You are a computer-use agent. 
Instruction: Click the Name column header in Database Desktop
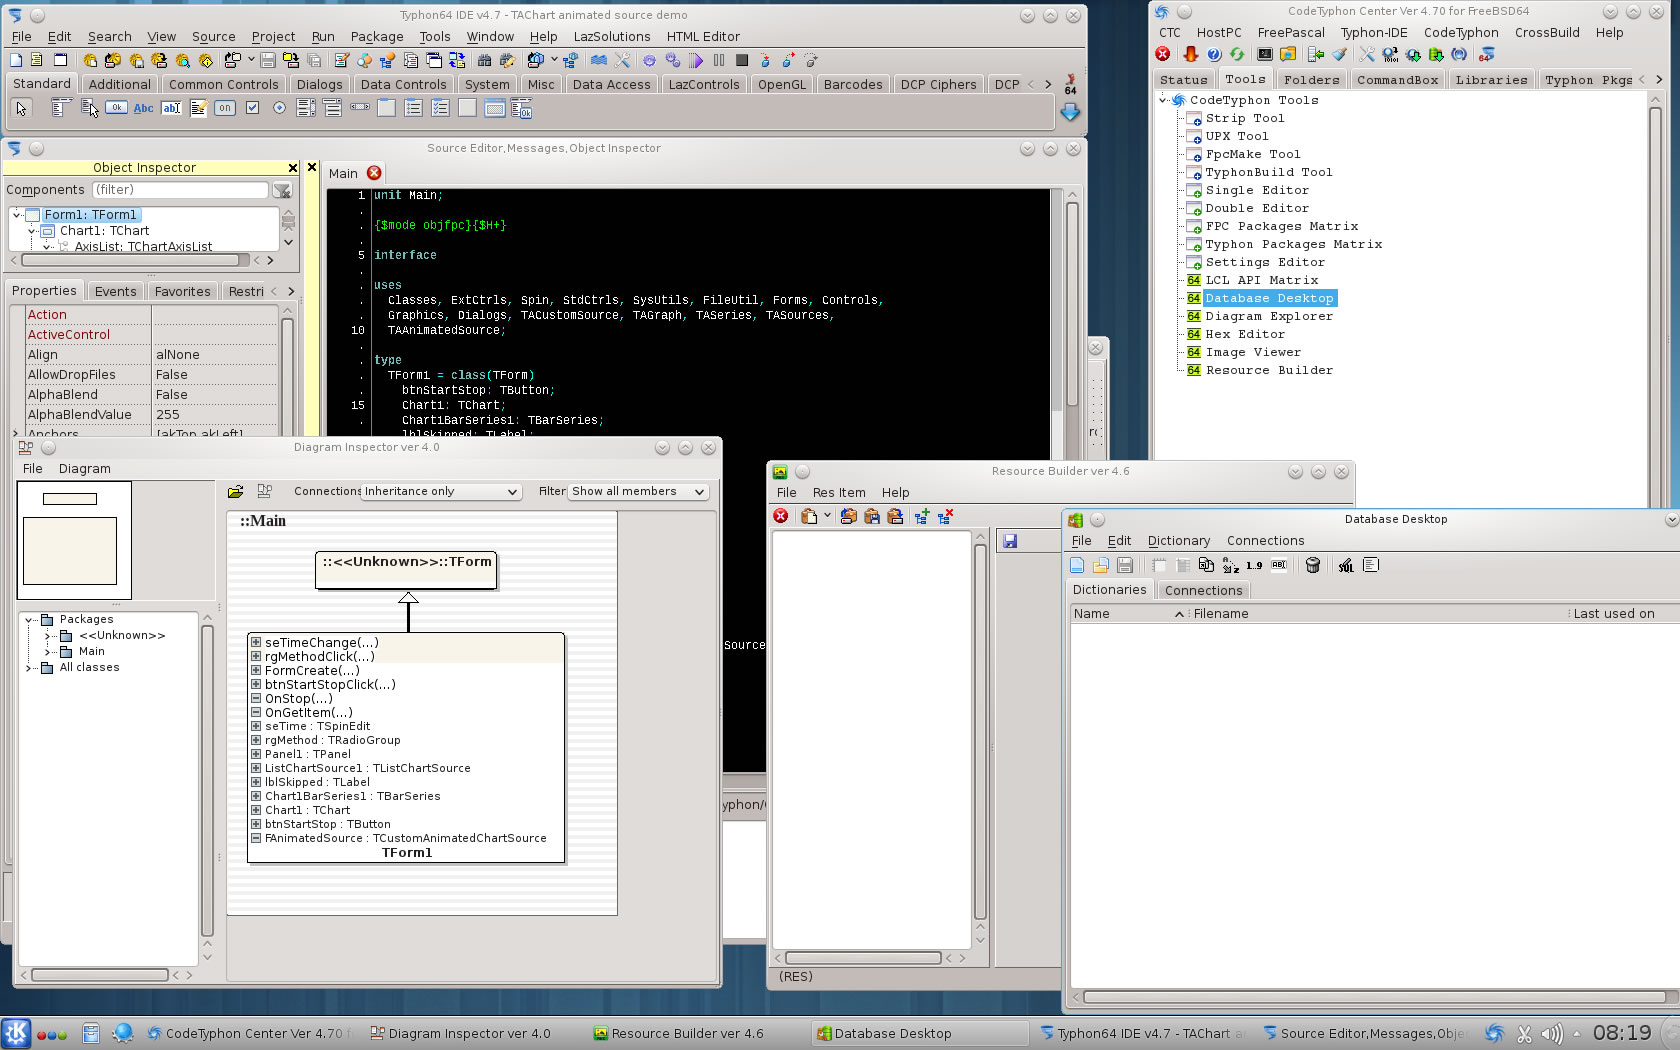click(1128, 614)
